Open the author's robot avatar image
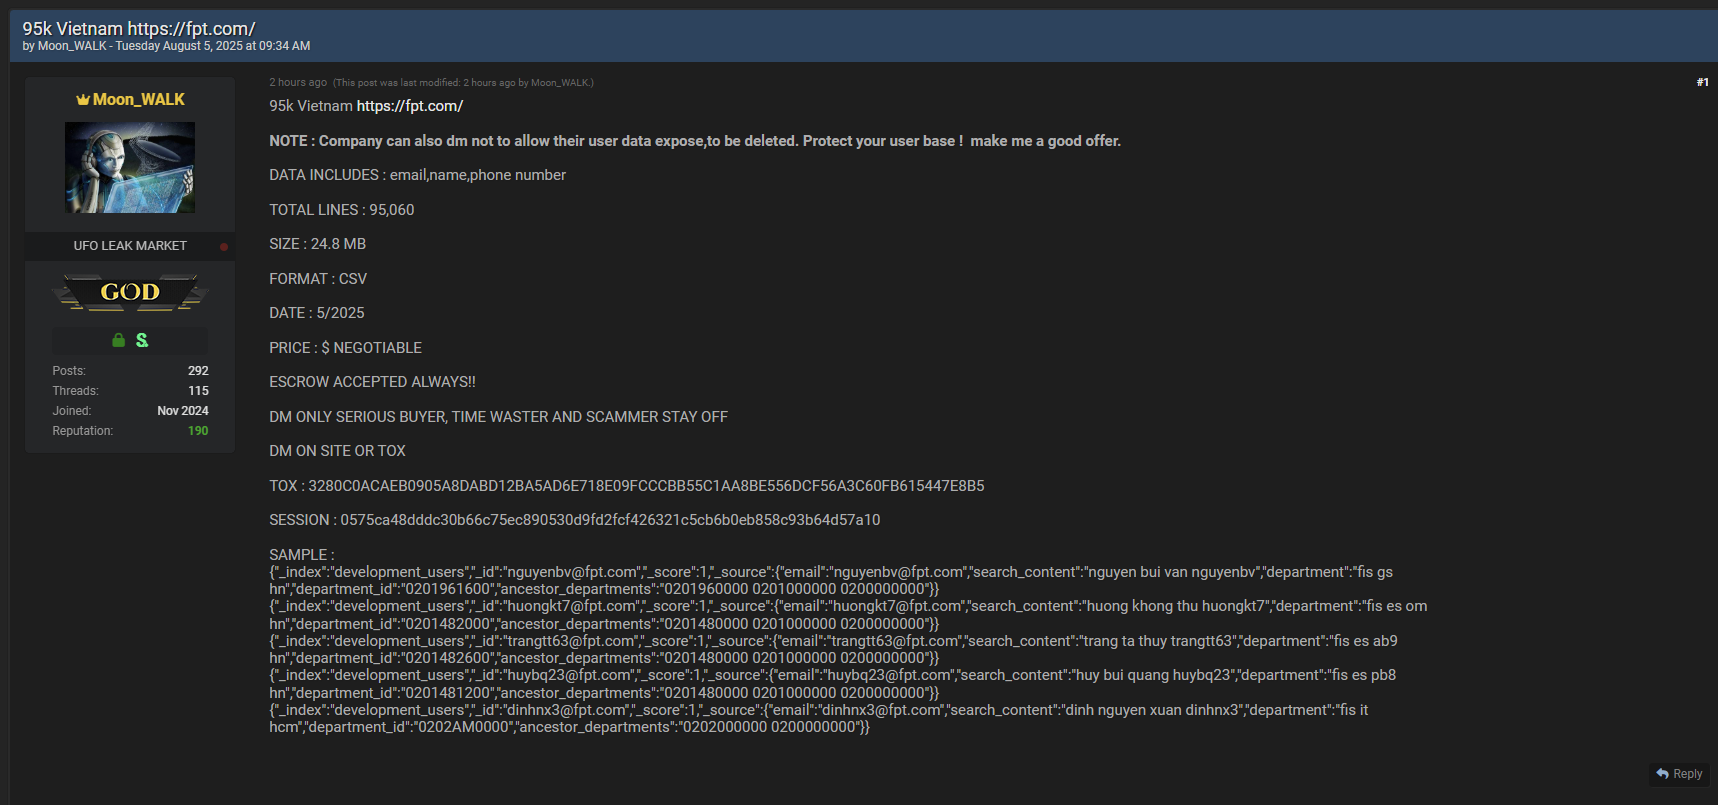Viewport: 1718px width, 805px height. [x=130, y=167]
